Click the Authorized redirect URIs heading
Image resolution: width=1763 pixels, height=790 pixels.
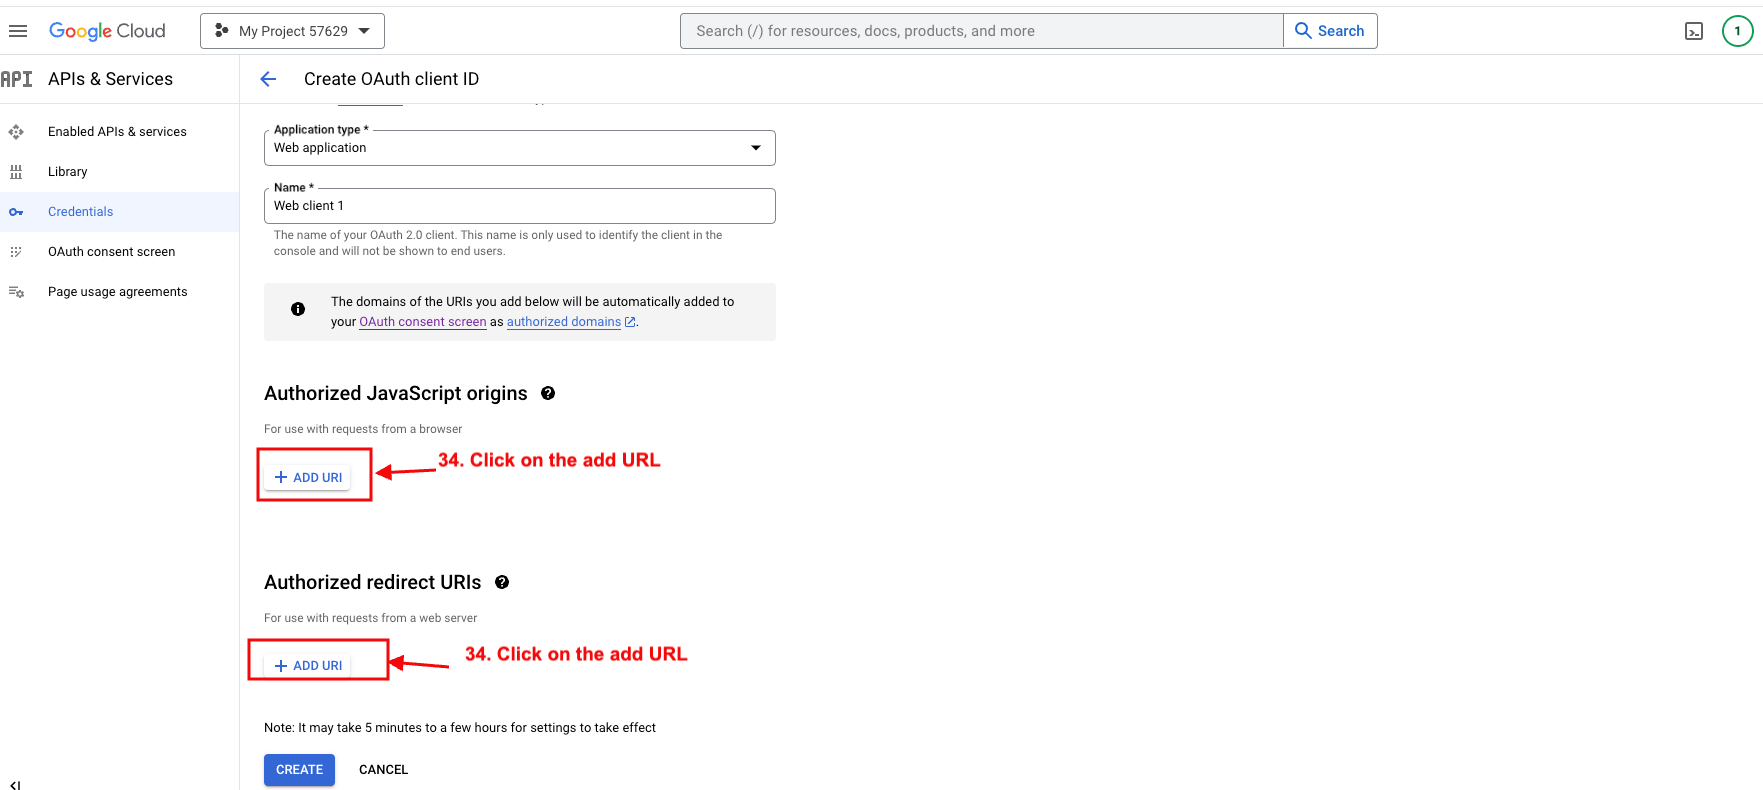(x=372, y=582)
